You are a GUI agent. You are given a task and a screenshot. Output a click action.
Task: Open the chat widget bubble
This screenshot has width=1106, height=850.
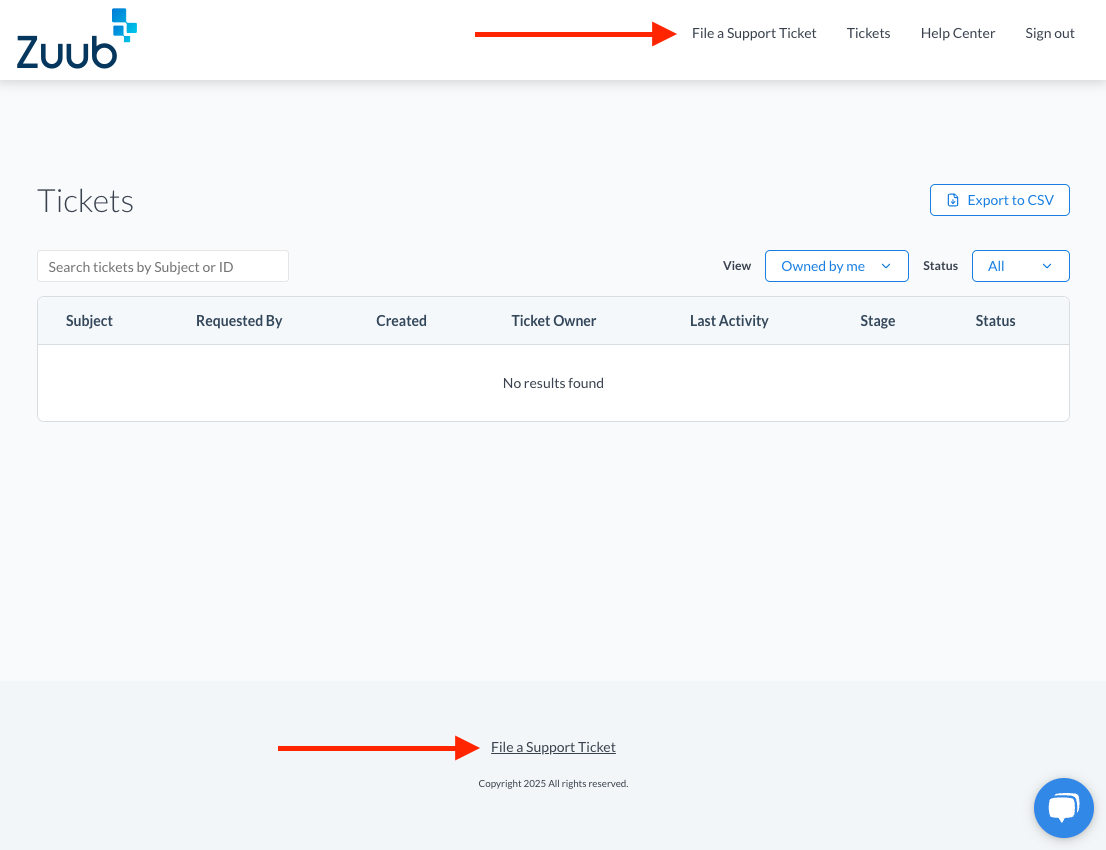[1063, 807]
